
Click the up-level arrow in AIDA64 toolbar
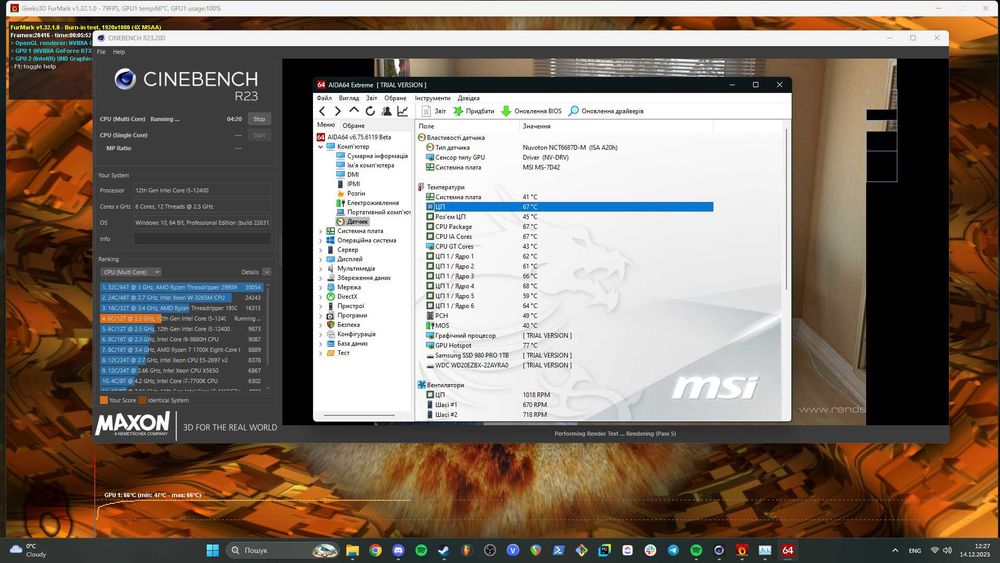pos(353,111)
